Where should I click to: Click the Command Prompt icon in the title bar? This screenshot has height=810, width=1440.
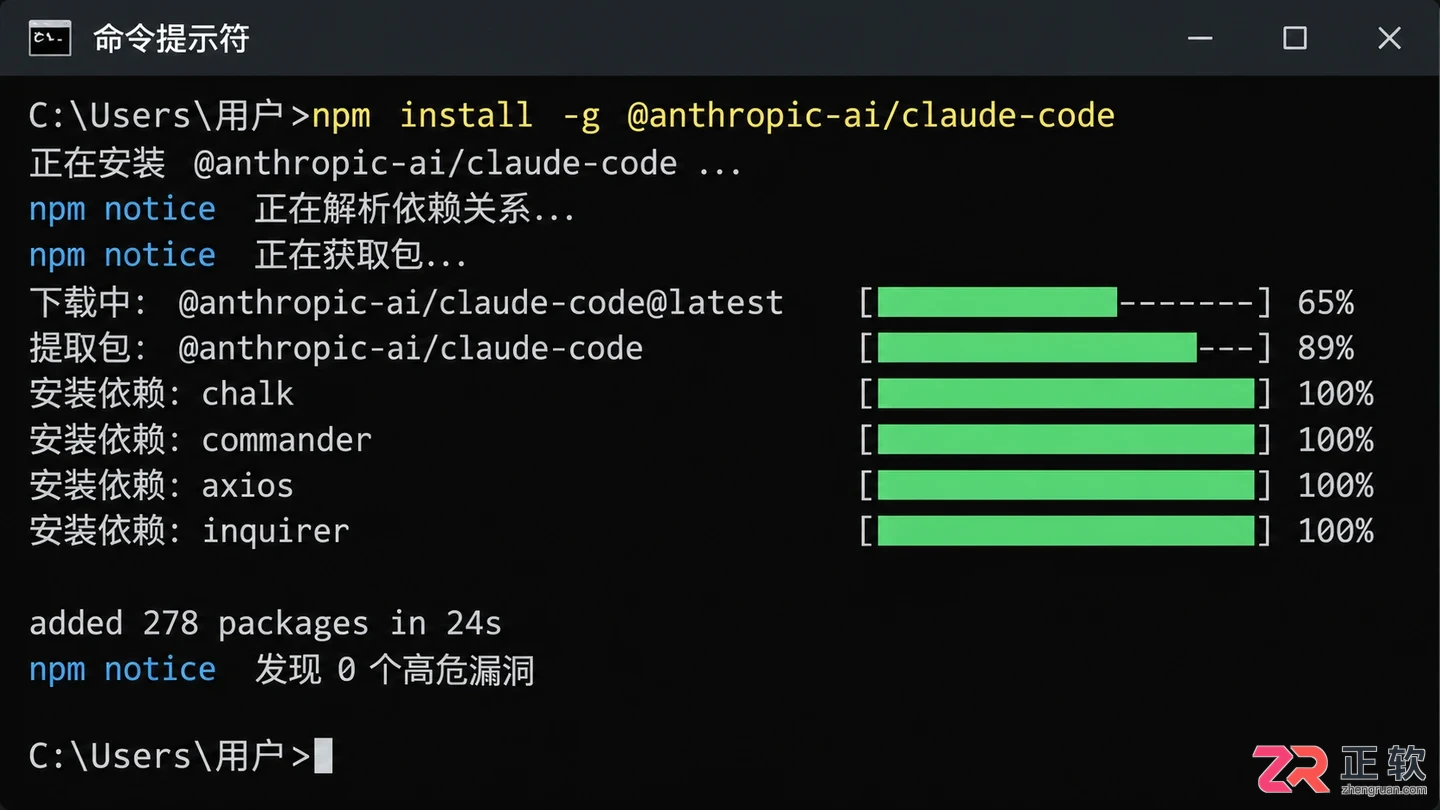pyautogui.click(x=49, y=38)
